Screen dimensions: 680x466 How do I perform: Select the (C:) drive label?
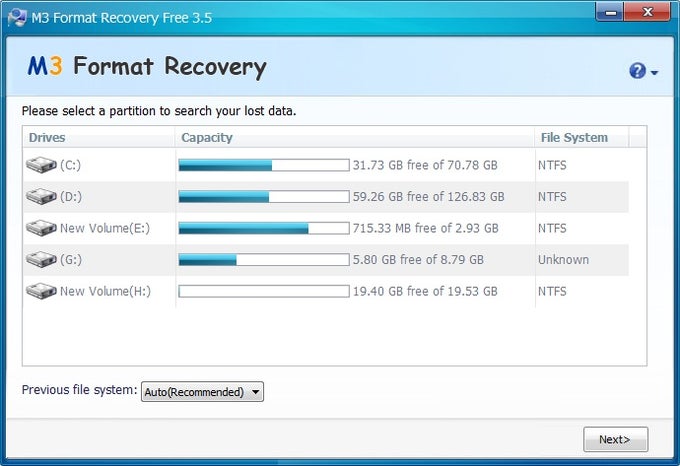[70, 165]
